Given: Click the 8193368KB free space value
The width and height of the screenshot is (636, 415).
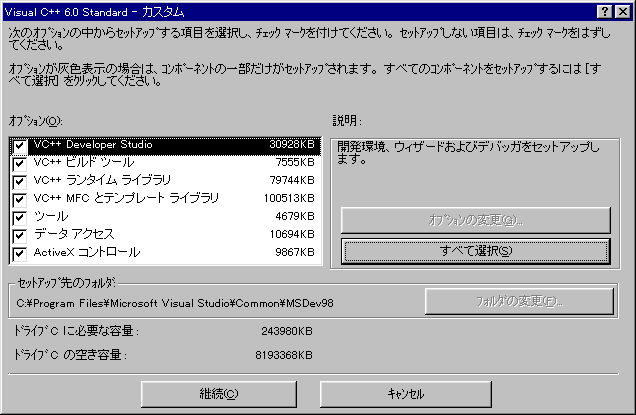Looking at the screenshot, I should coord(284,355).
